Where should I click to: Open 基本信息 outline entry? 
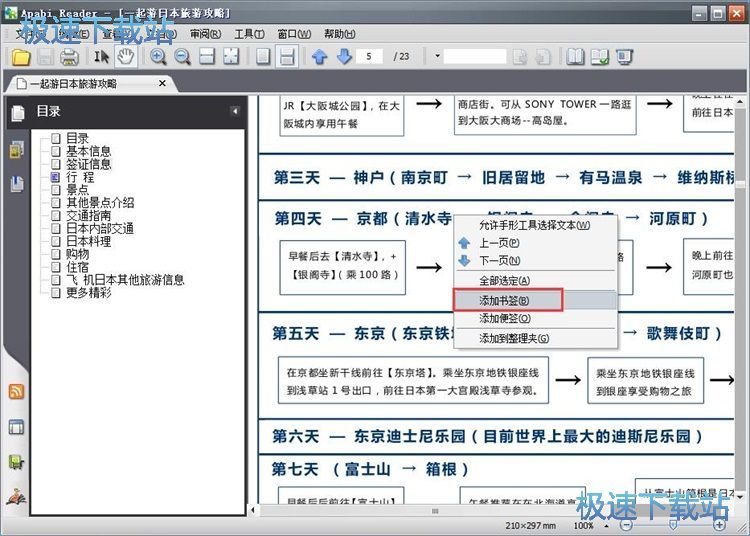click(x=88, y=151)
